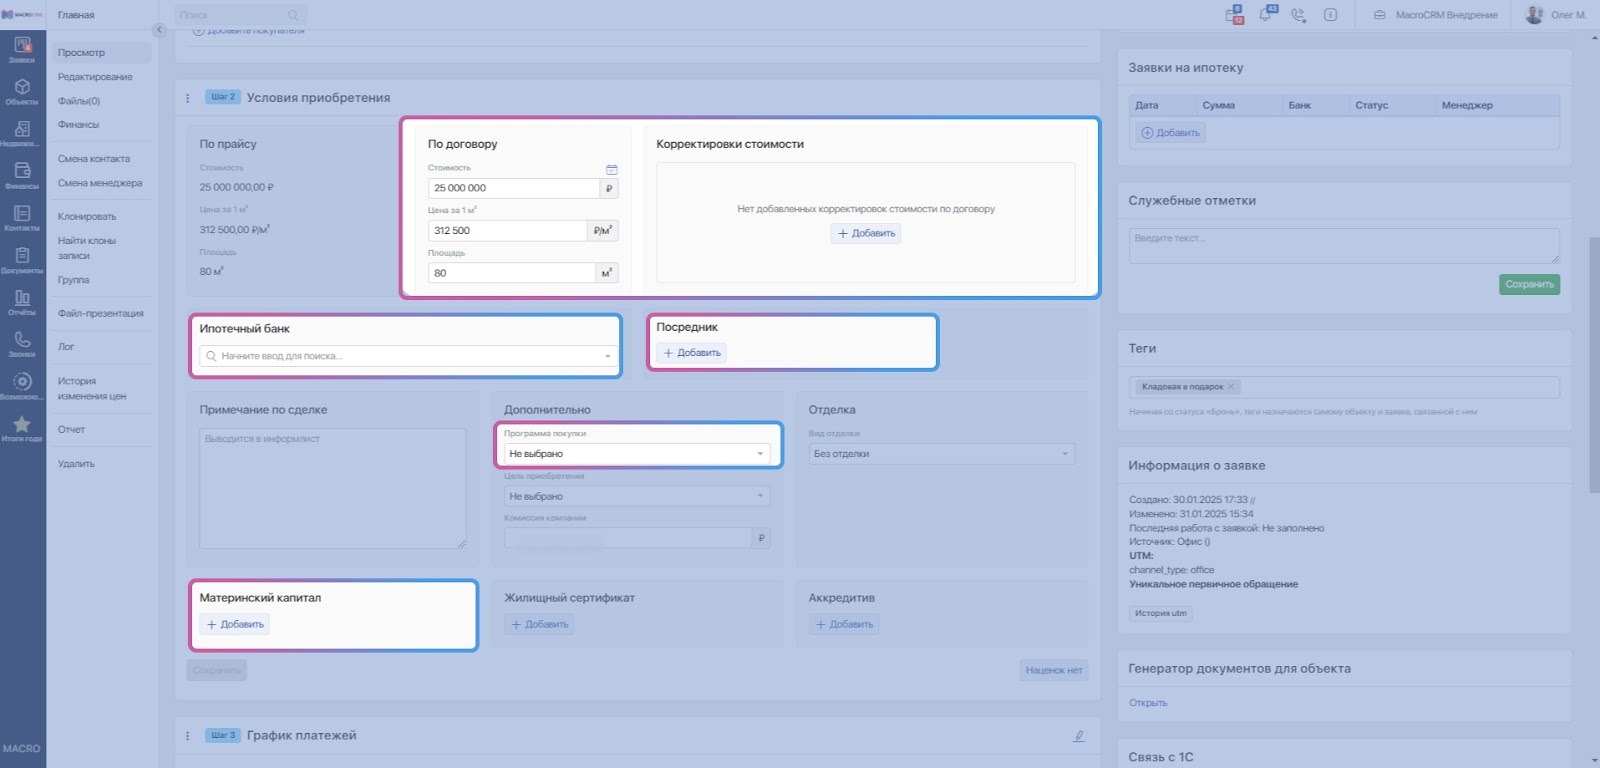The height and width of the screenshot is (768, 1600).
Task: Open the Вид отделки dropdown
Action: 941,454
